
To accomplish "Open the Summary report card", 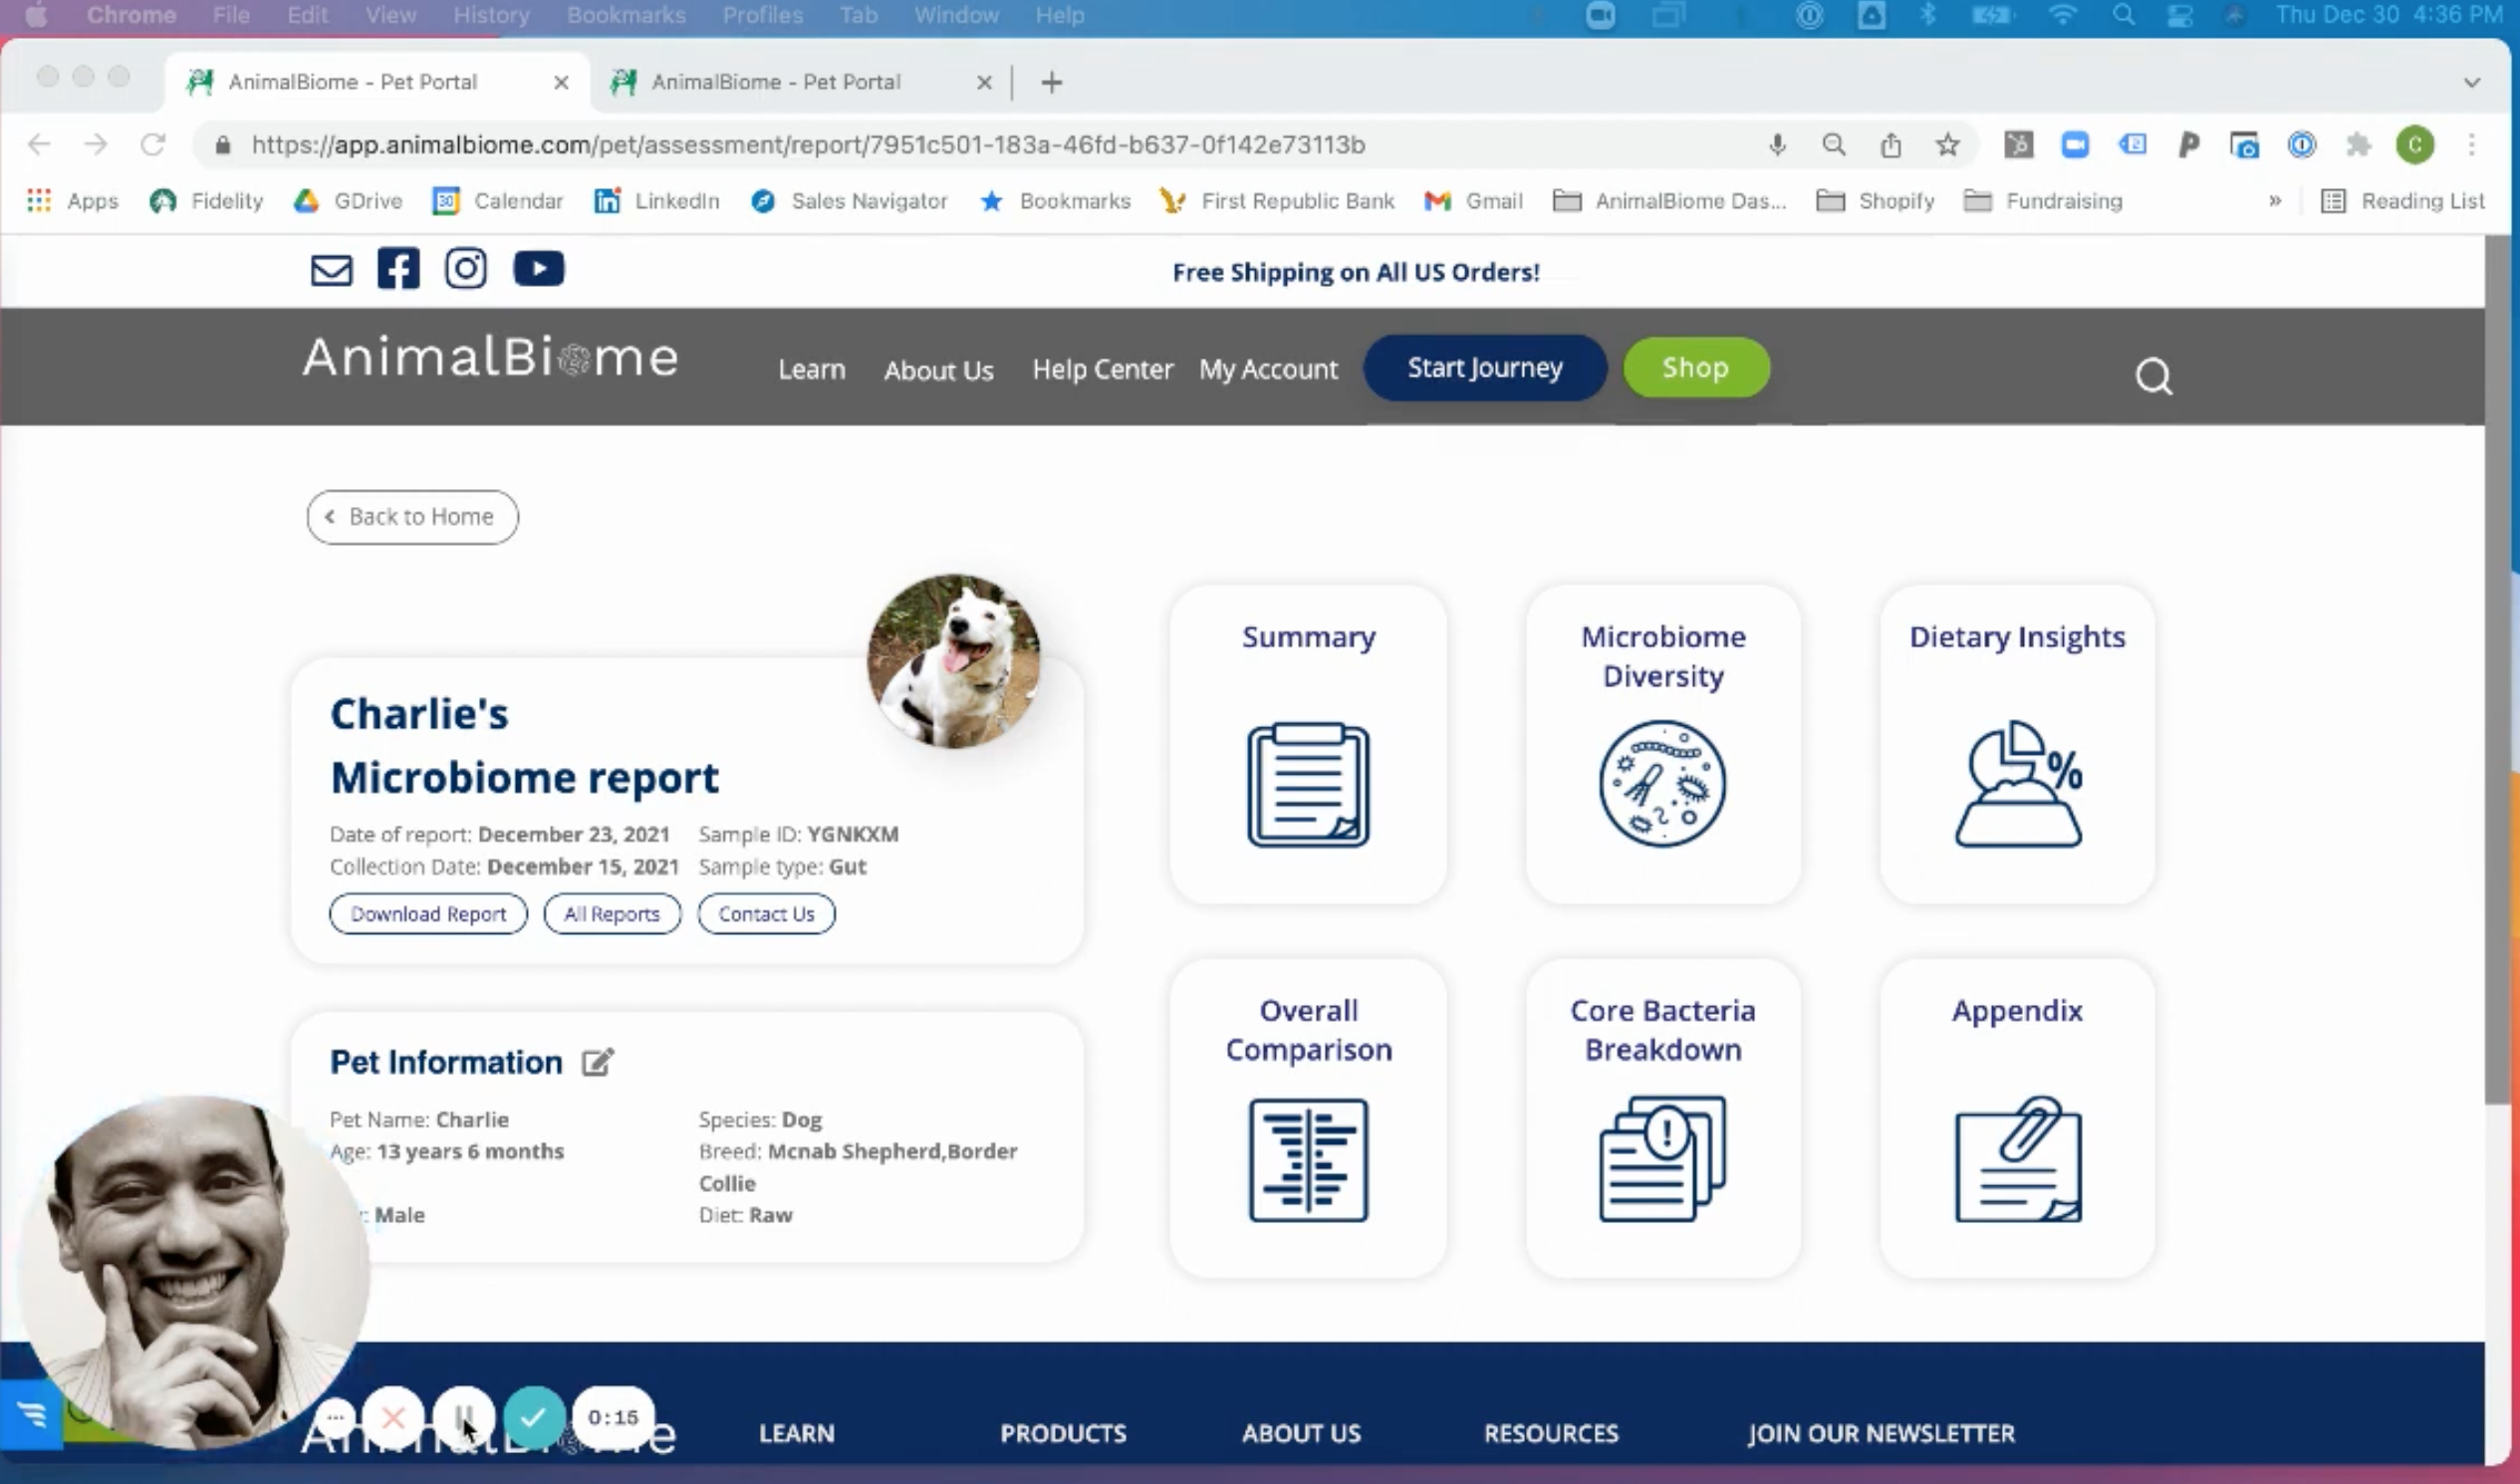I will pos(1308,744).
